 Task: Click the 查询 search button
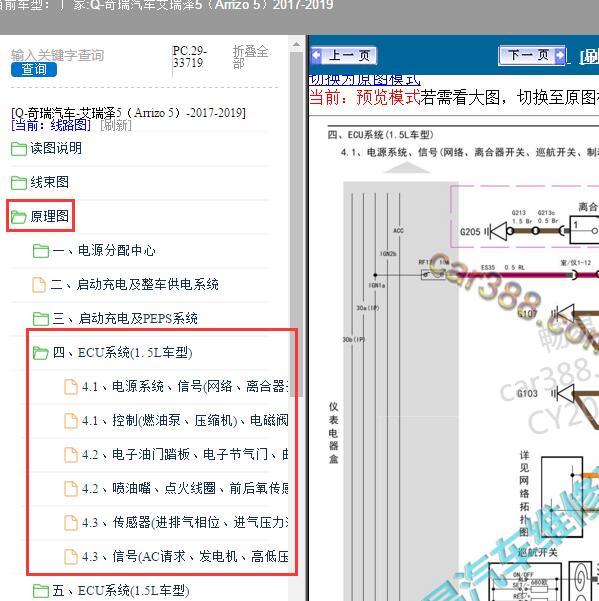point(34,69)
